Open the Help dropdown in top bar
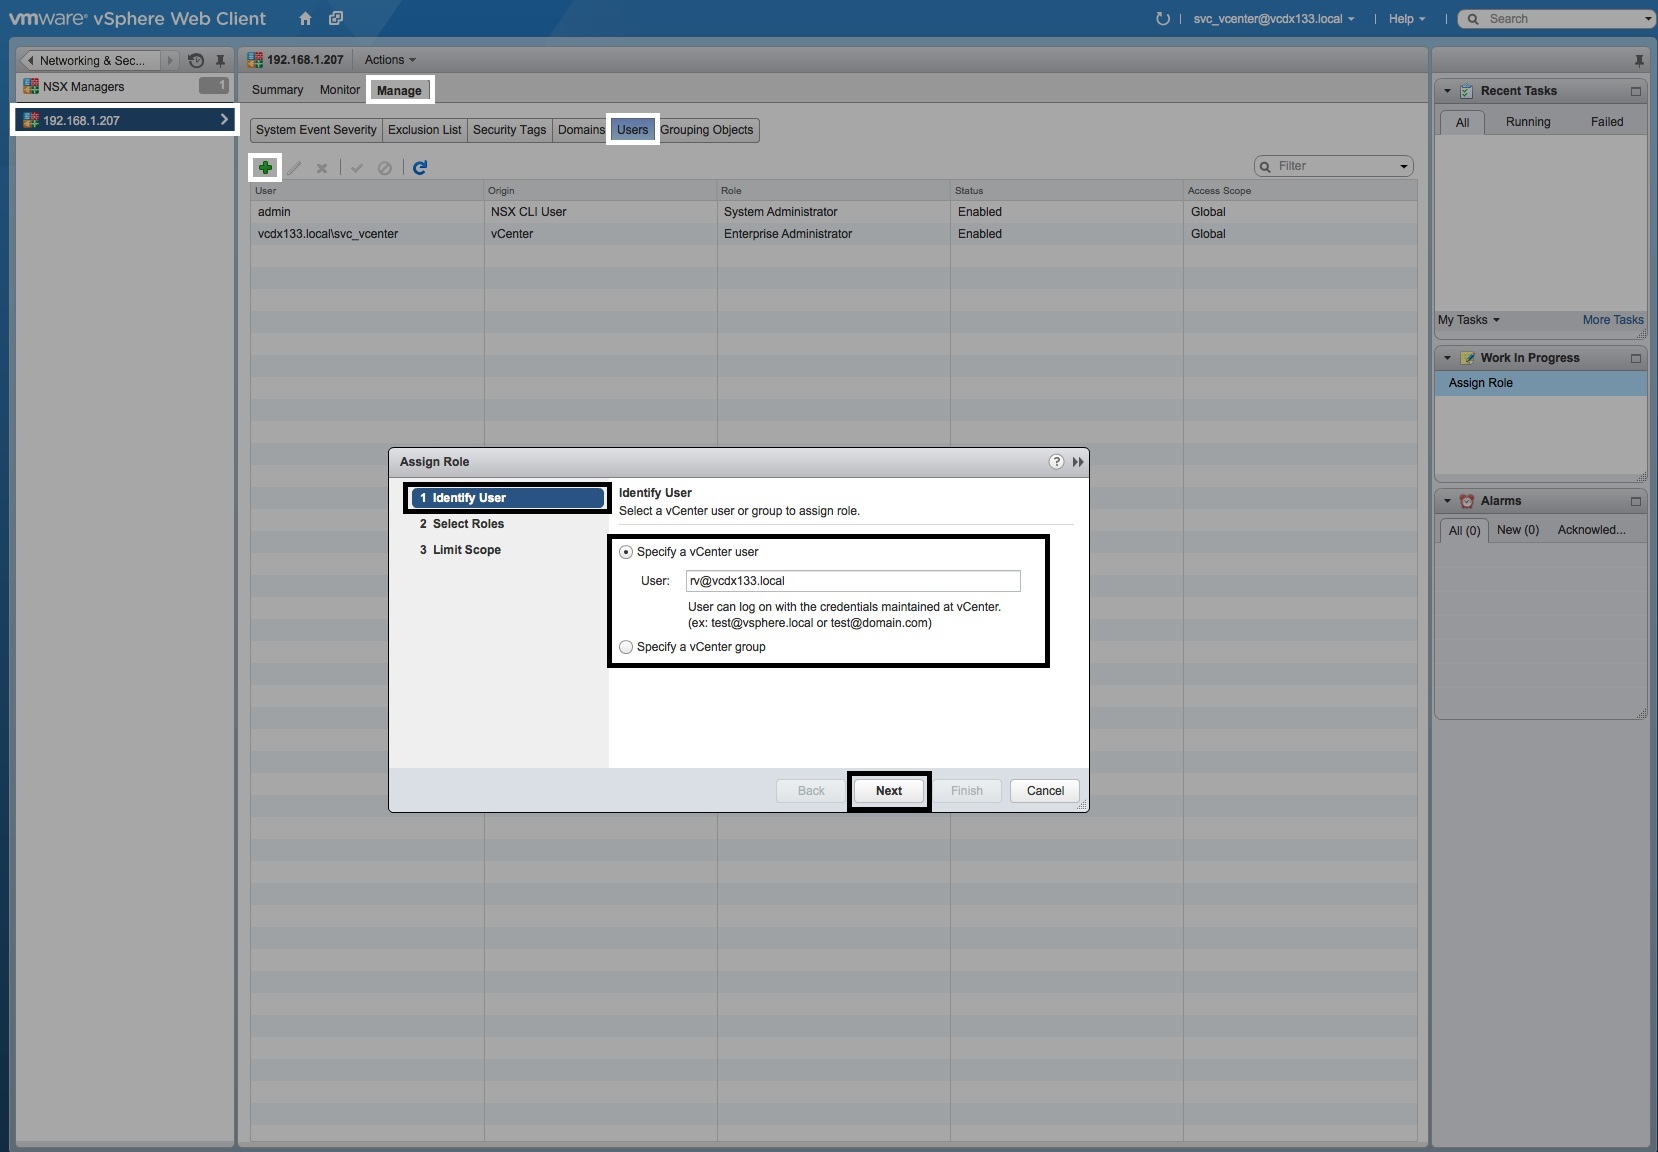Viewport: 1658px width, 1152px height. click(1406, 19)
